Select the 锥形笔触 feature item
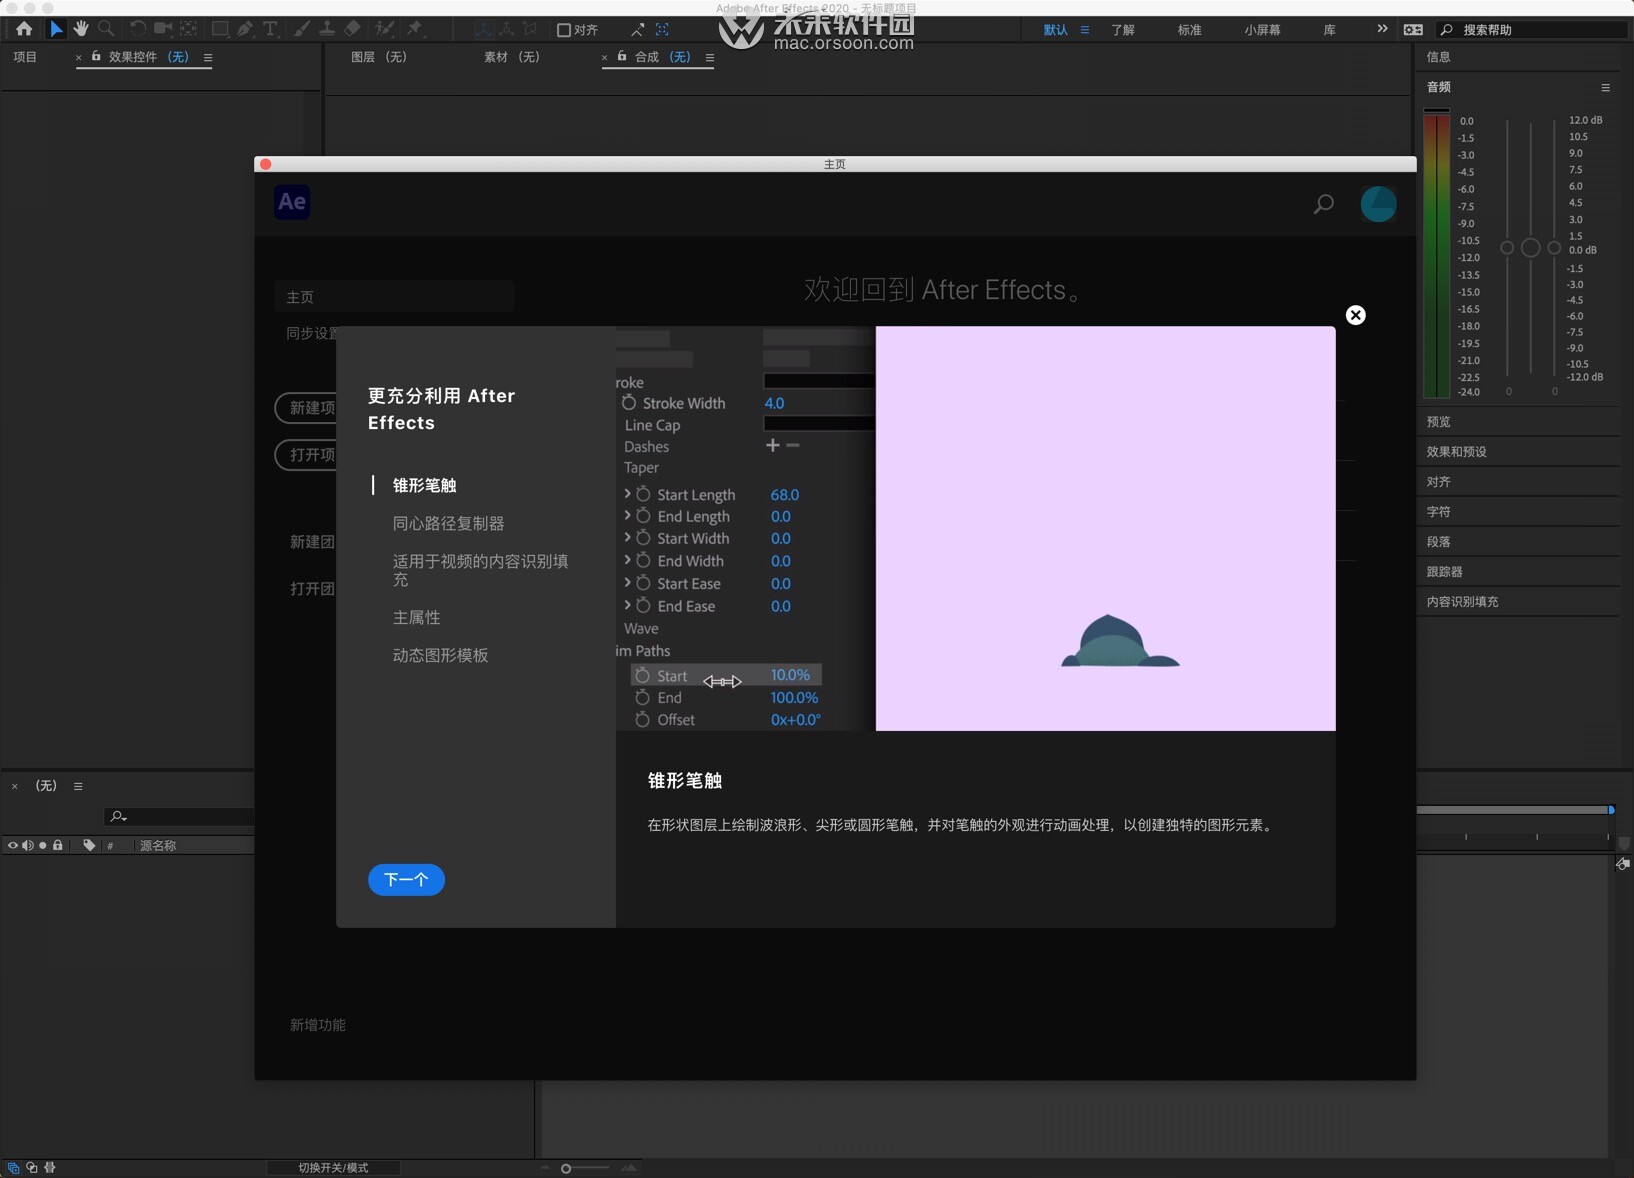This screenshot has height=1178, width=1634. point(424,485)
